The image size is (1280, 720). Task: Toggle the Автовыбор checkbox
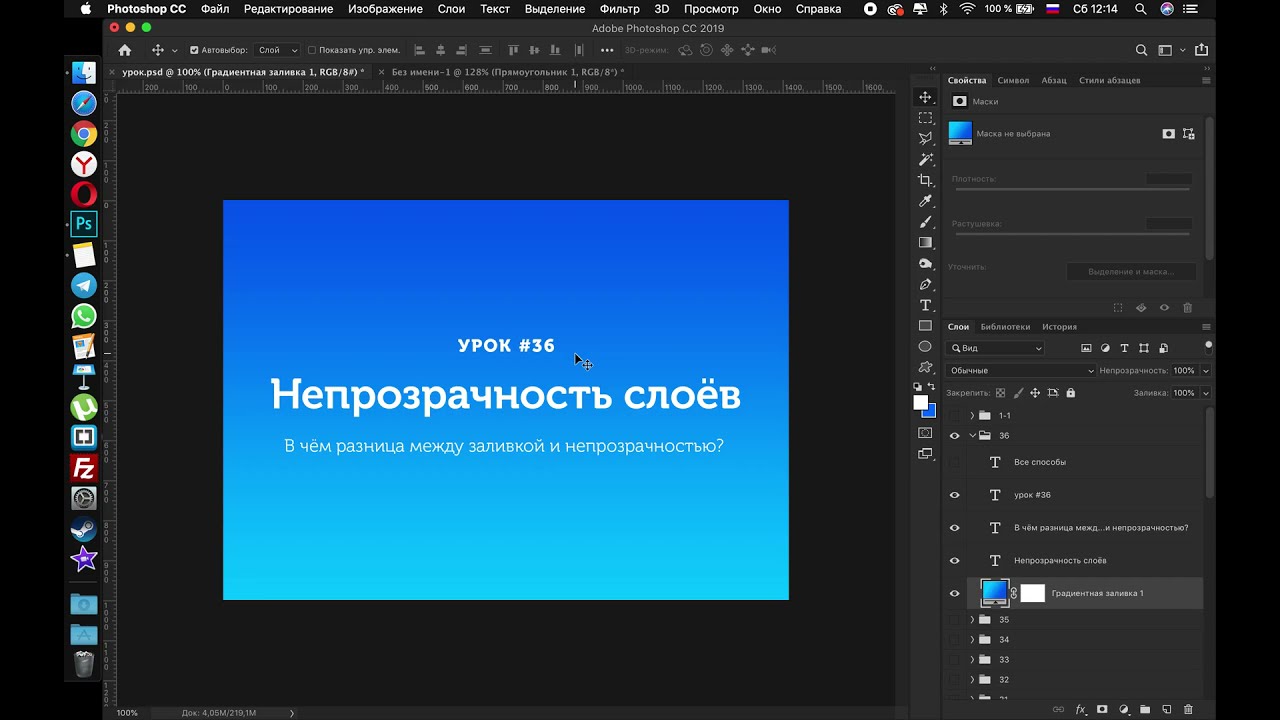tap(194, 50)
